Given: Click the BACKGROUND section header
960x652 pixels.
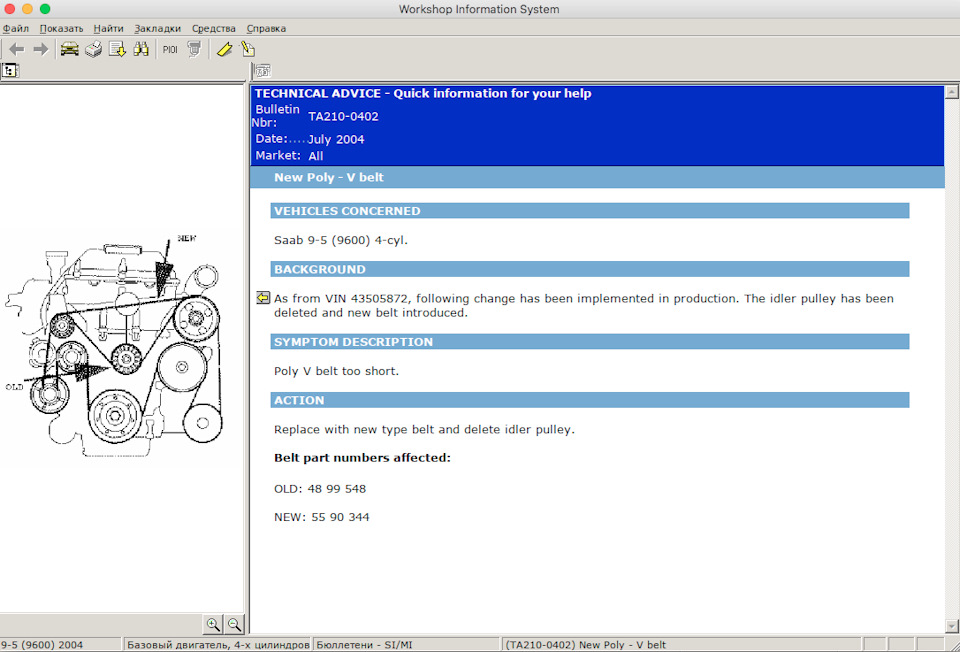Looking at the screenshot, I should click(590, 269).
